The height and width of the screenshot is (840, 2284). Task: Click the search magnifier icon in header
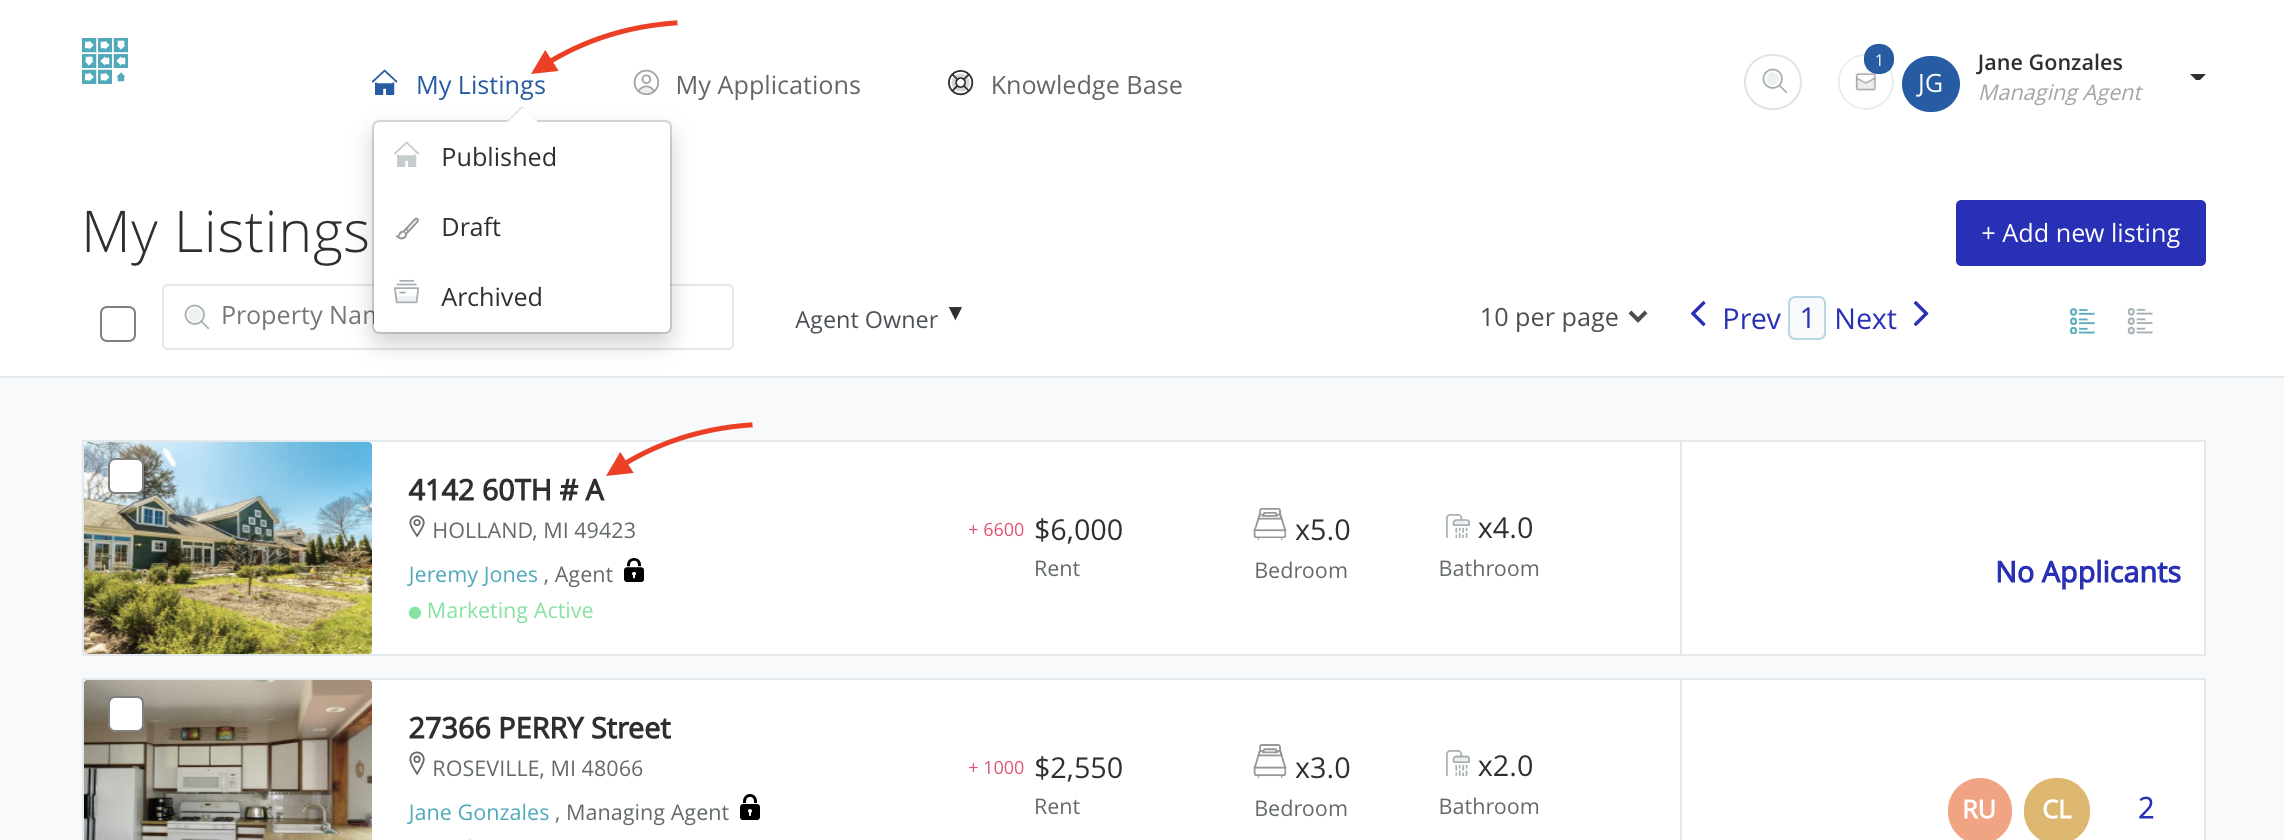(1773, 82)
